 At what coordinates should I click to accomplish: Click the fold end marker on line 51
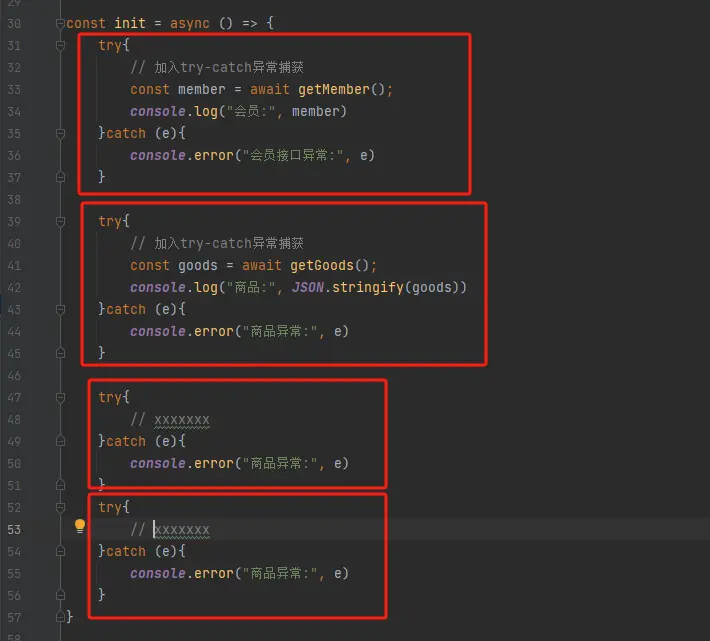[x=60, y=485]
